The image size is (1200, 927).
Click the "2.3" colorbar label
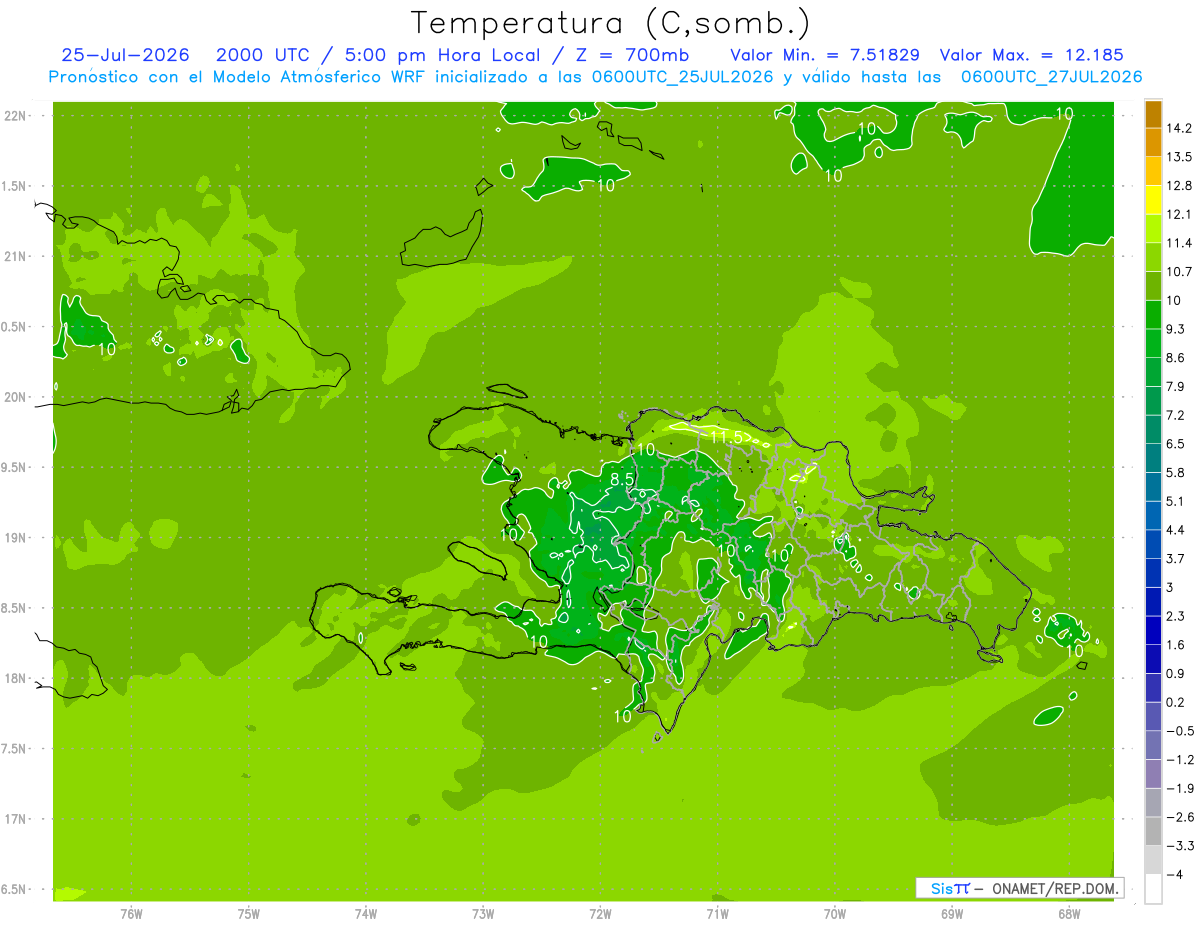click(x=1175, y=616)
